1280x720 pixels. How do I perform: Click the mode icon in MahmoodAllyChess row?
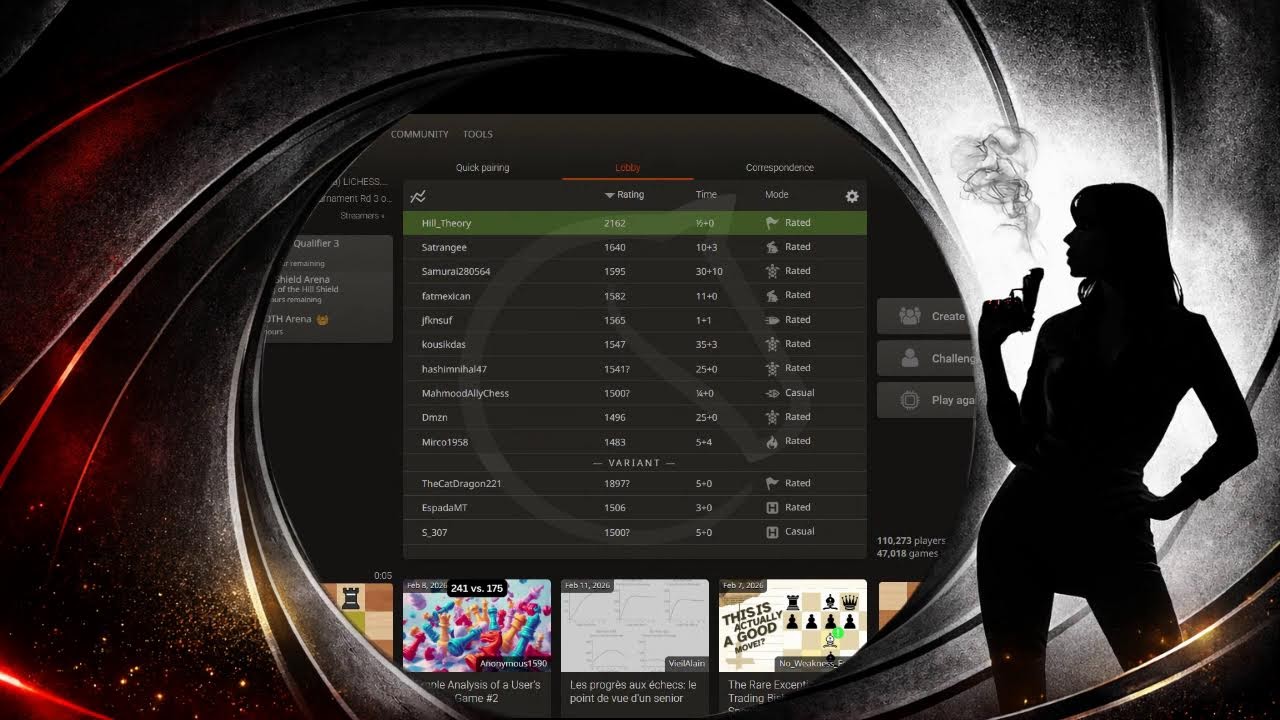click(772, 393)
